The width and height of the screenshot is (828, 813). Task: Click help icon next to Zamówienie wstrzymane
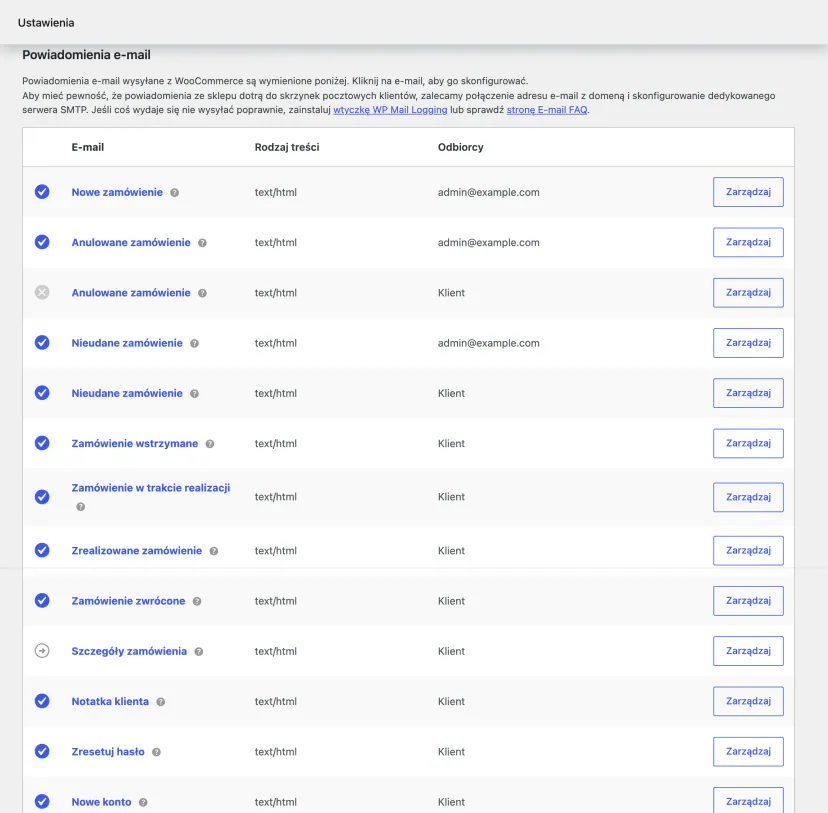pos(210,444)
